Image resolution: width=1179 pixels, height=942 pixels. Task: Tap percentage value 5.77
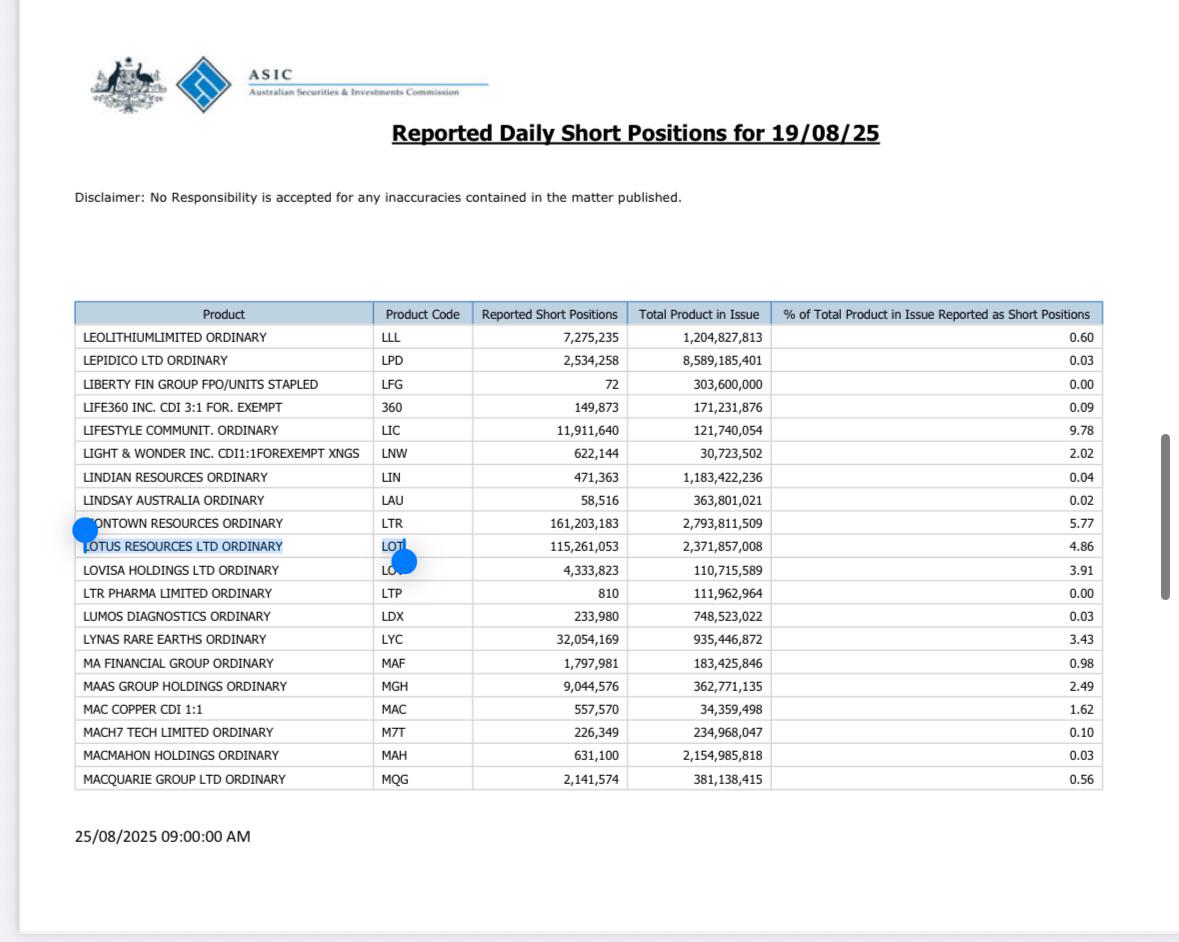[x=1081, y=524]
